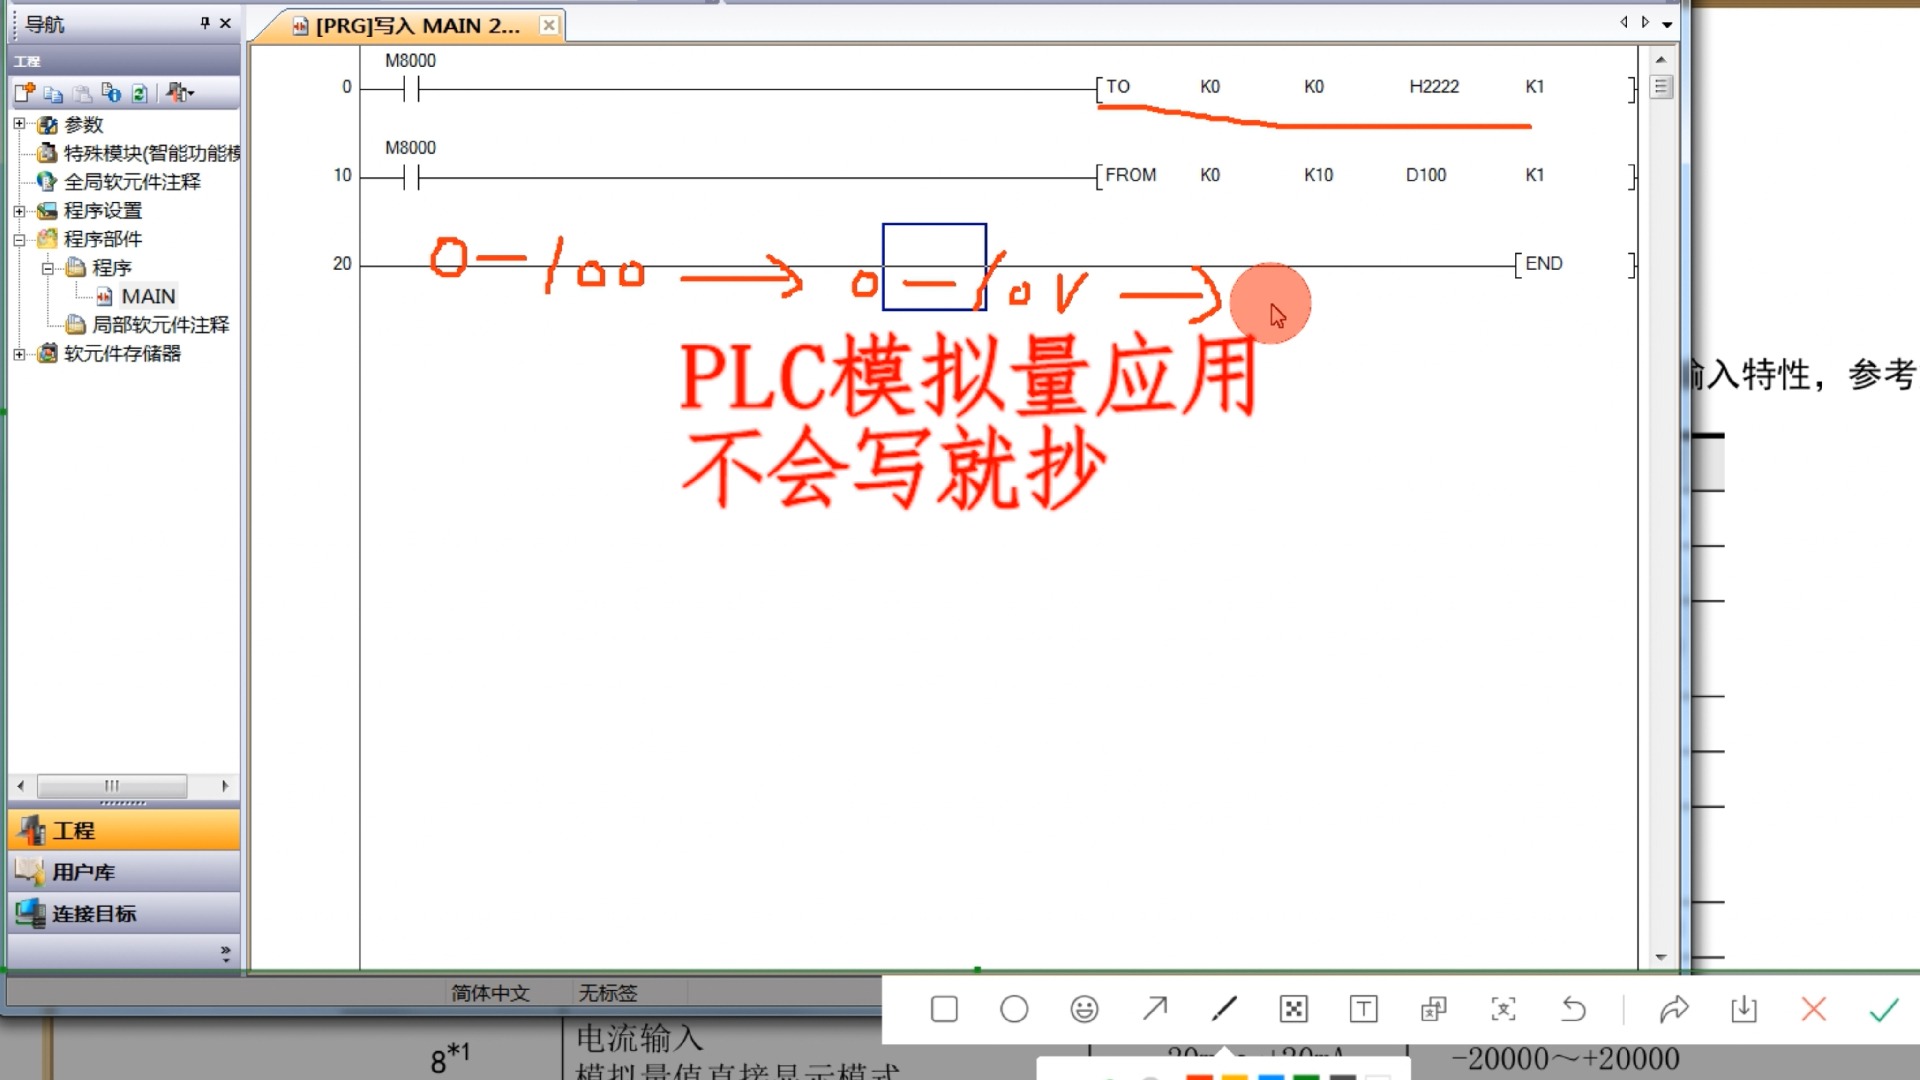Save screenshot with download icon
This screenshot has height=1080, width=1920.
click(1744, 1009)
